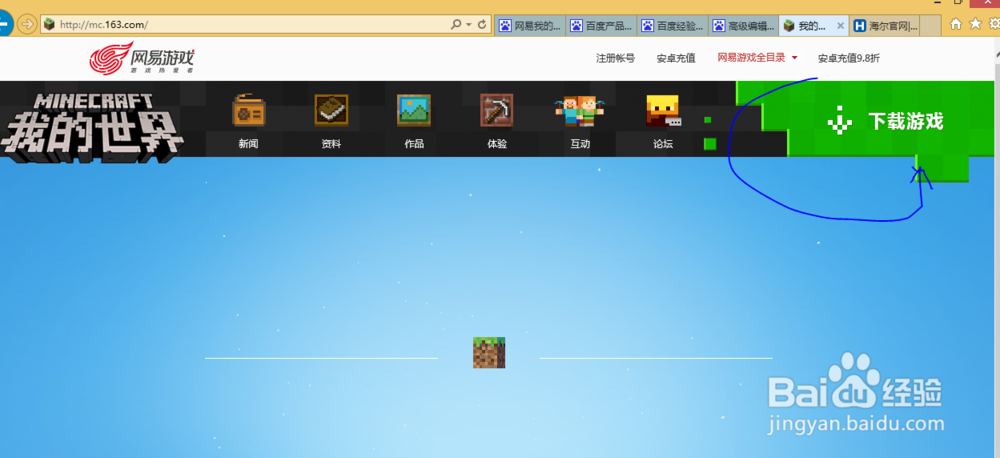Screen dimensions: 1000x458
Task: Click the site favicon in address bar
Action: [x=49, y=25]
